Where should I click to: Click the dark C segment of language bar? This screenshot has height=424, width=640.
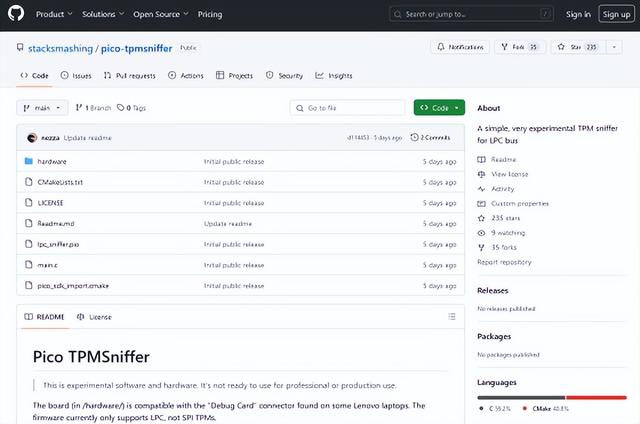tap(521, 397)
